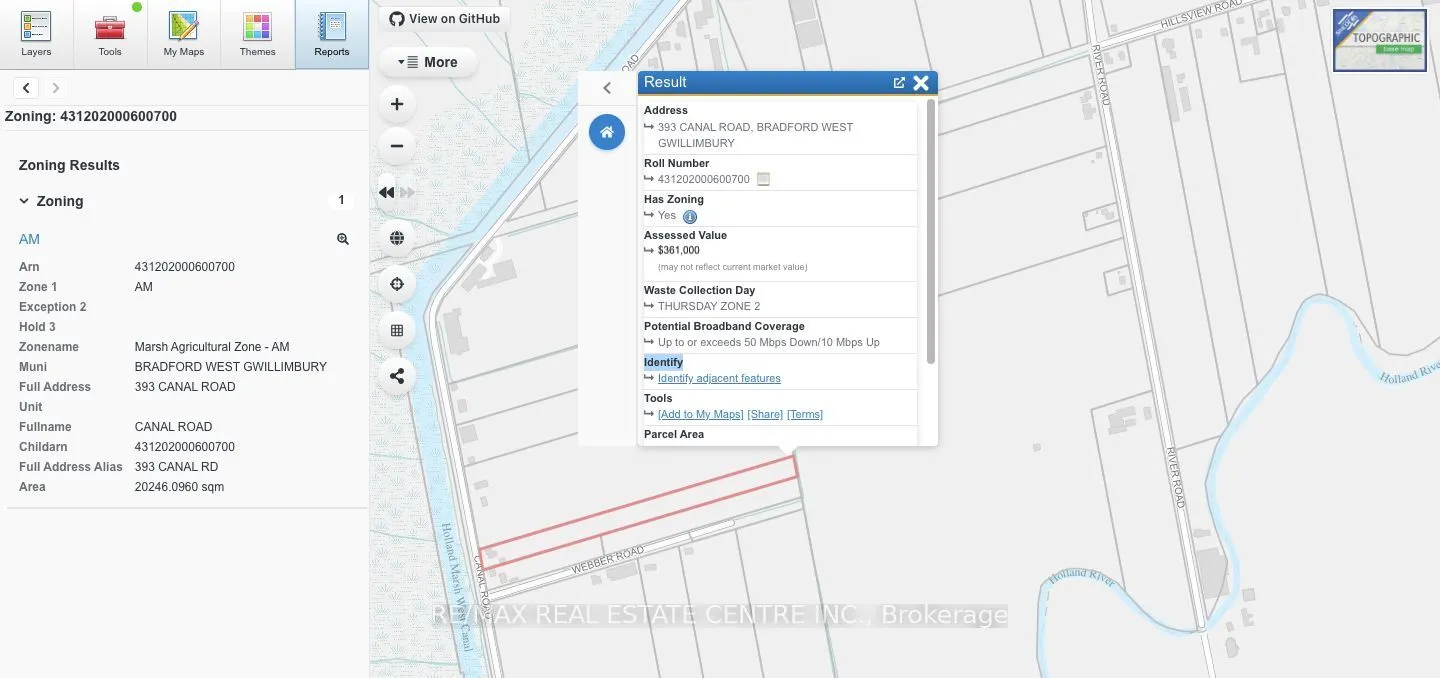This screenshot has width=1440, height=678.
Task: Open the Layers tab
Action: click(36, 35)
